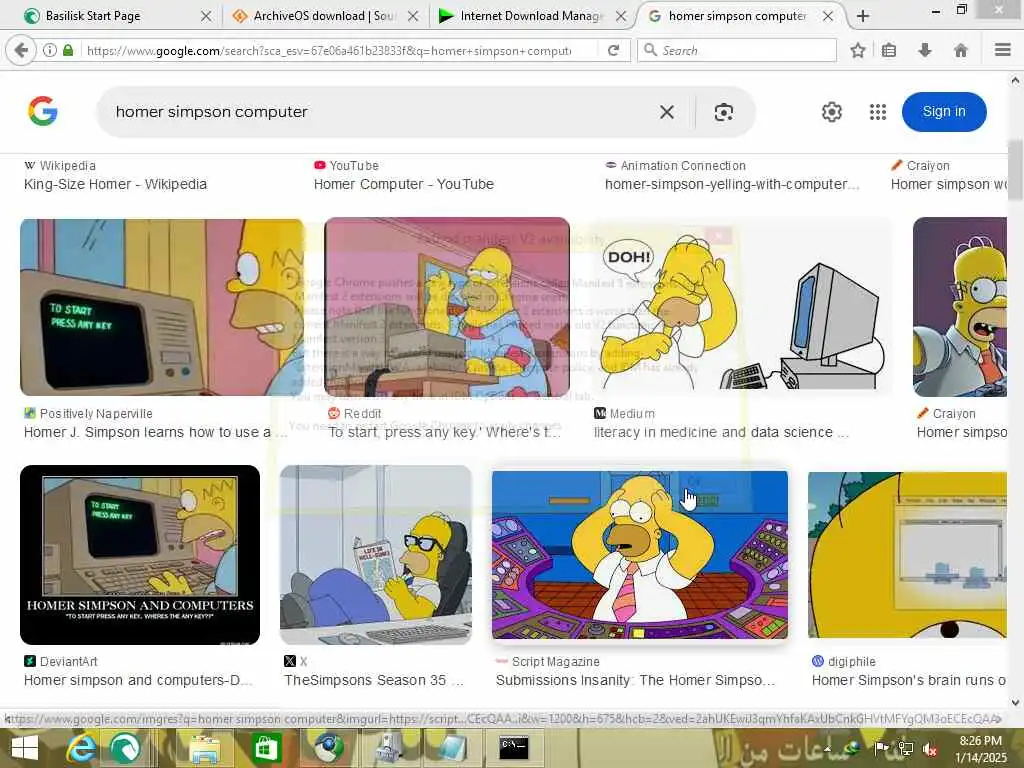Click the Sign in button
The width and height of the screenshot is (1024, 768).
944,112
